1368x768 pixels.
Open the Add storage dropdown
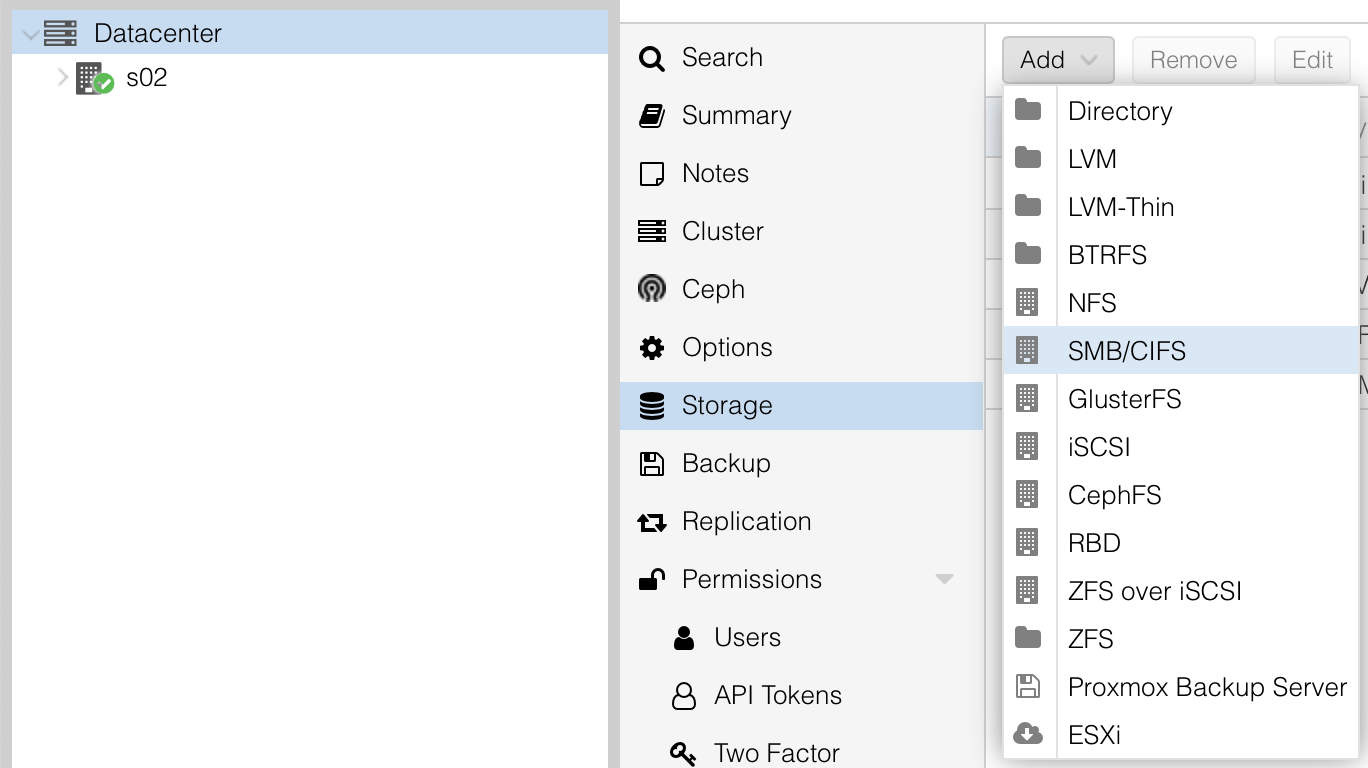pyautogui.click(x=1058, y=60)
